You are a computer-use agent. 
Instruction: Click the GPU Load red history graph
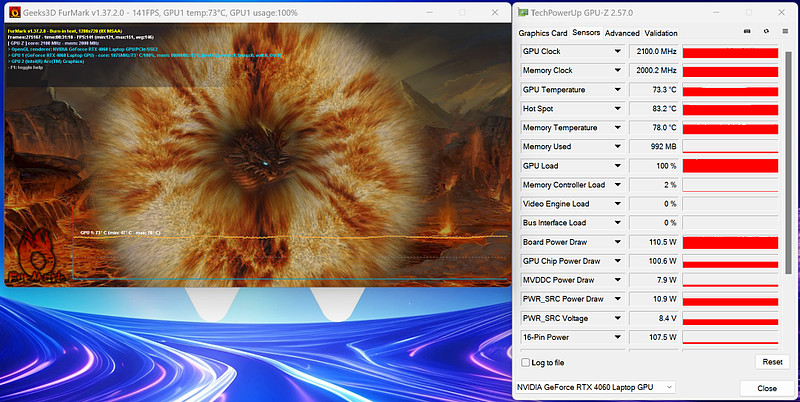pyautogui.click(x=730, y=166)
